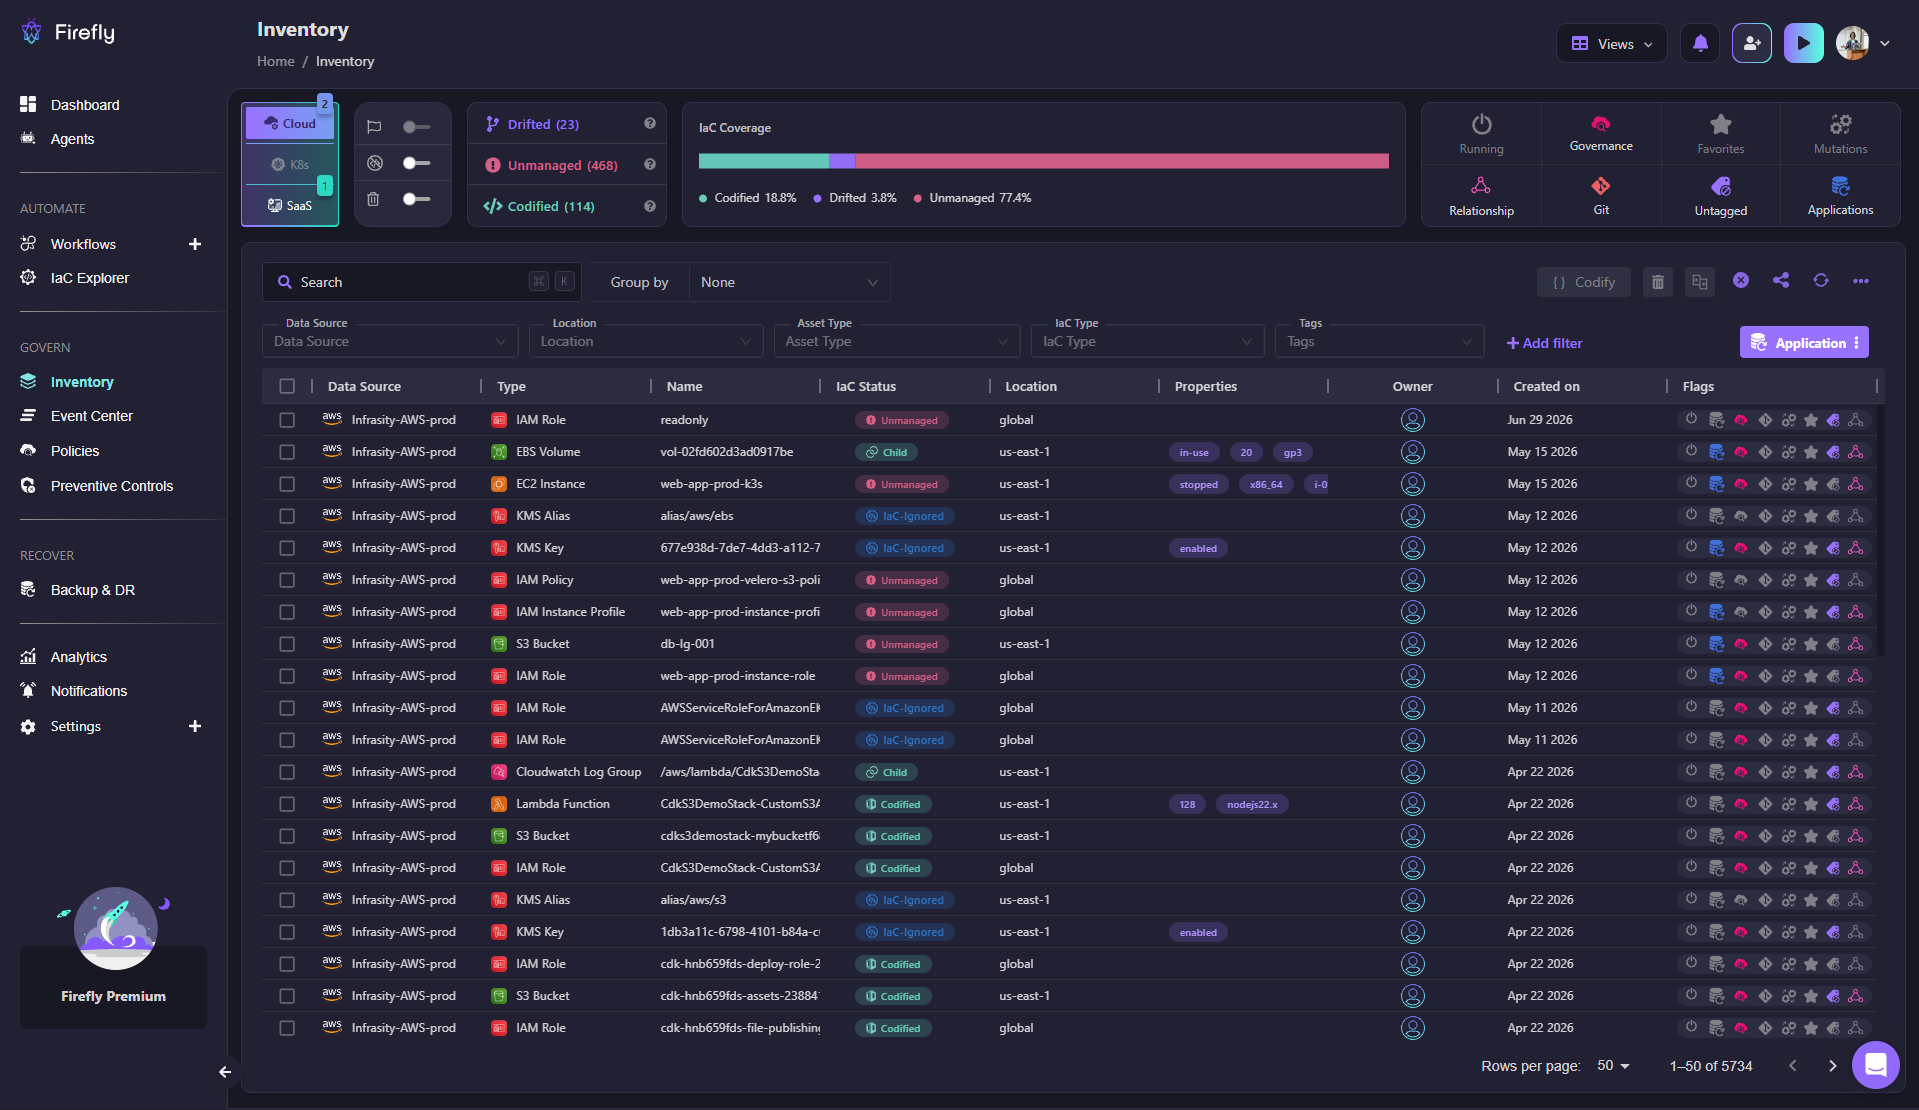1919x1110 pixels.
Task: Open the notifications bell icon
Action: tap(1700, 43)
